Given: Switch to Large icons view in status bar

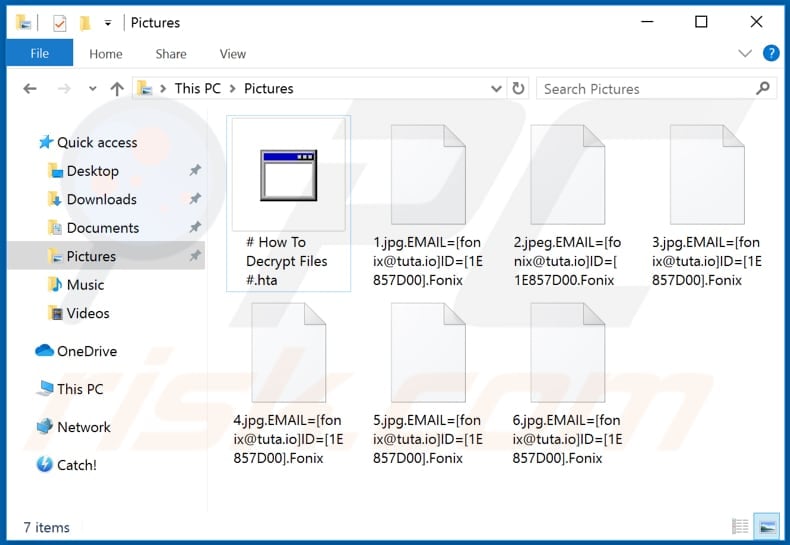Looking at the screenshot, I should pyautogui.click(x=766, y=526).
